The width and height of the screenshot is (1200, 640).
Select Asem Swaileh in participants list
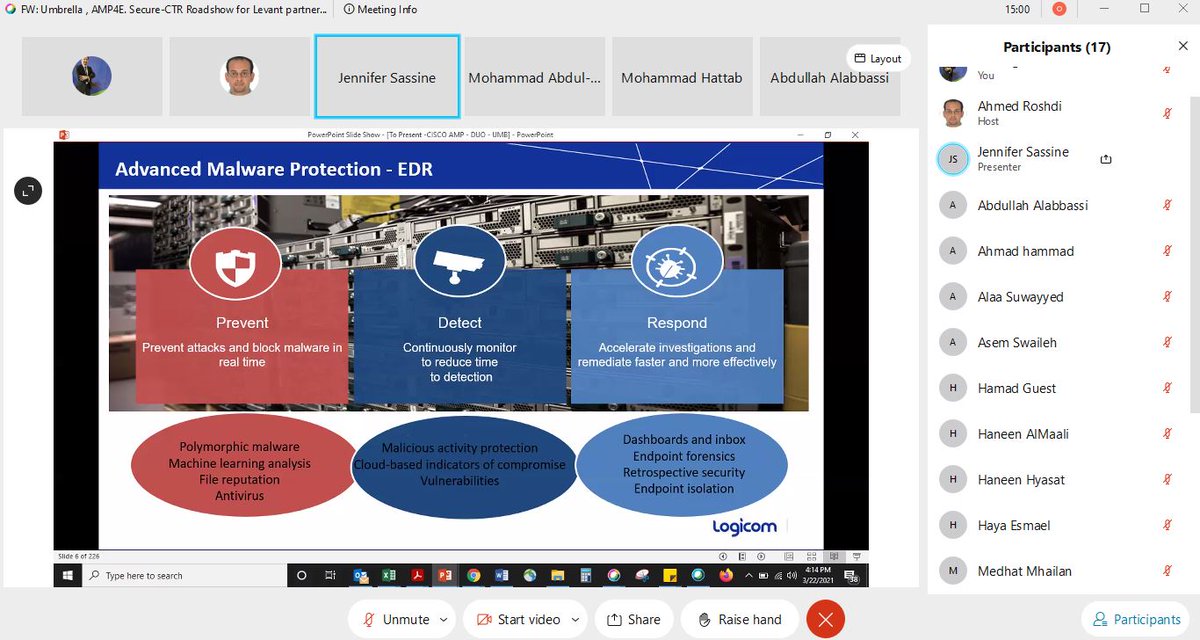pyautogui.click(x=1058, y=342)
